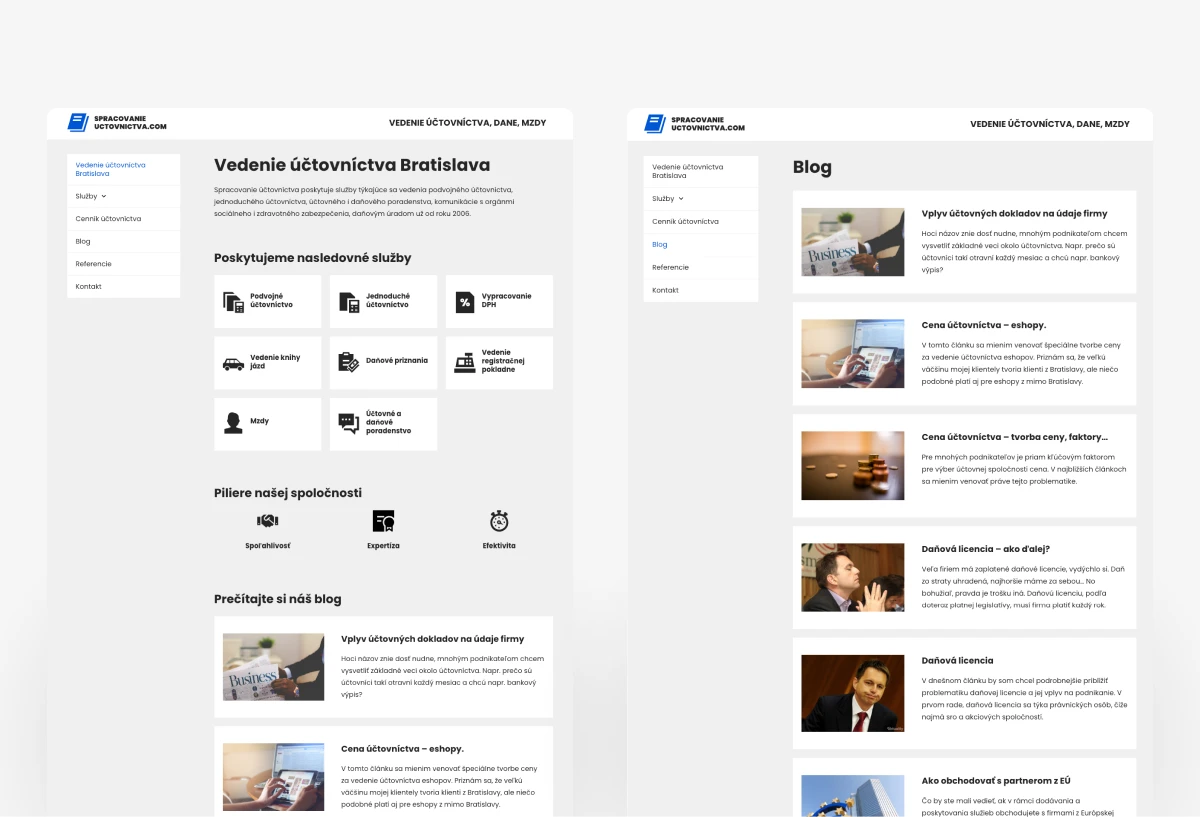The width and height of the screenshot is (1200, 817).
Task: Click the Piliere našej spoločnosti heading
Action: pos(288,493)
